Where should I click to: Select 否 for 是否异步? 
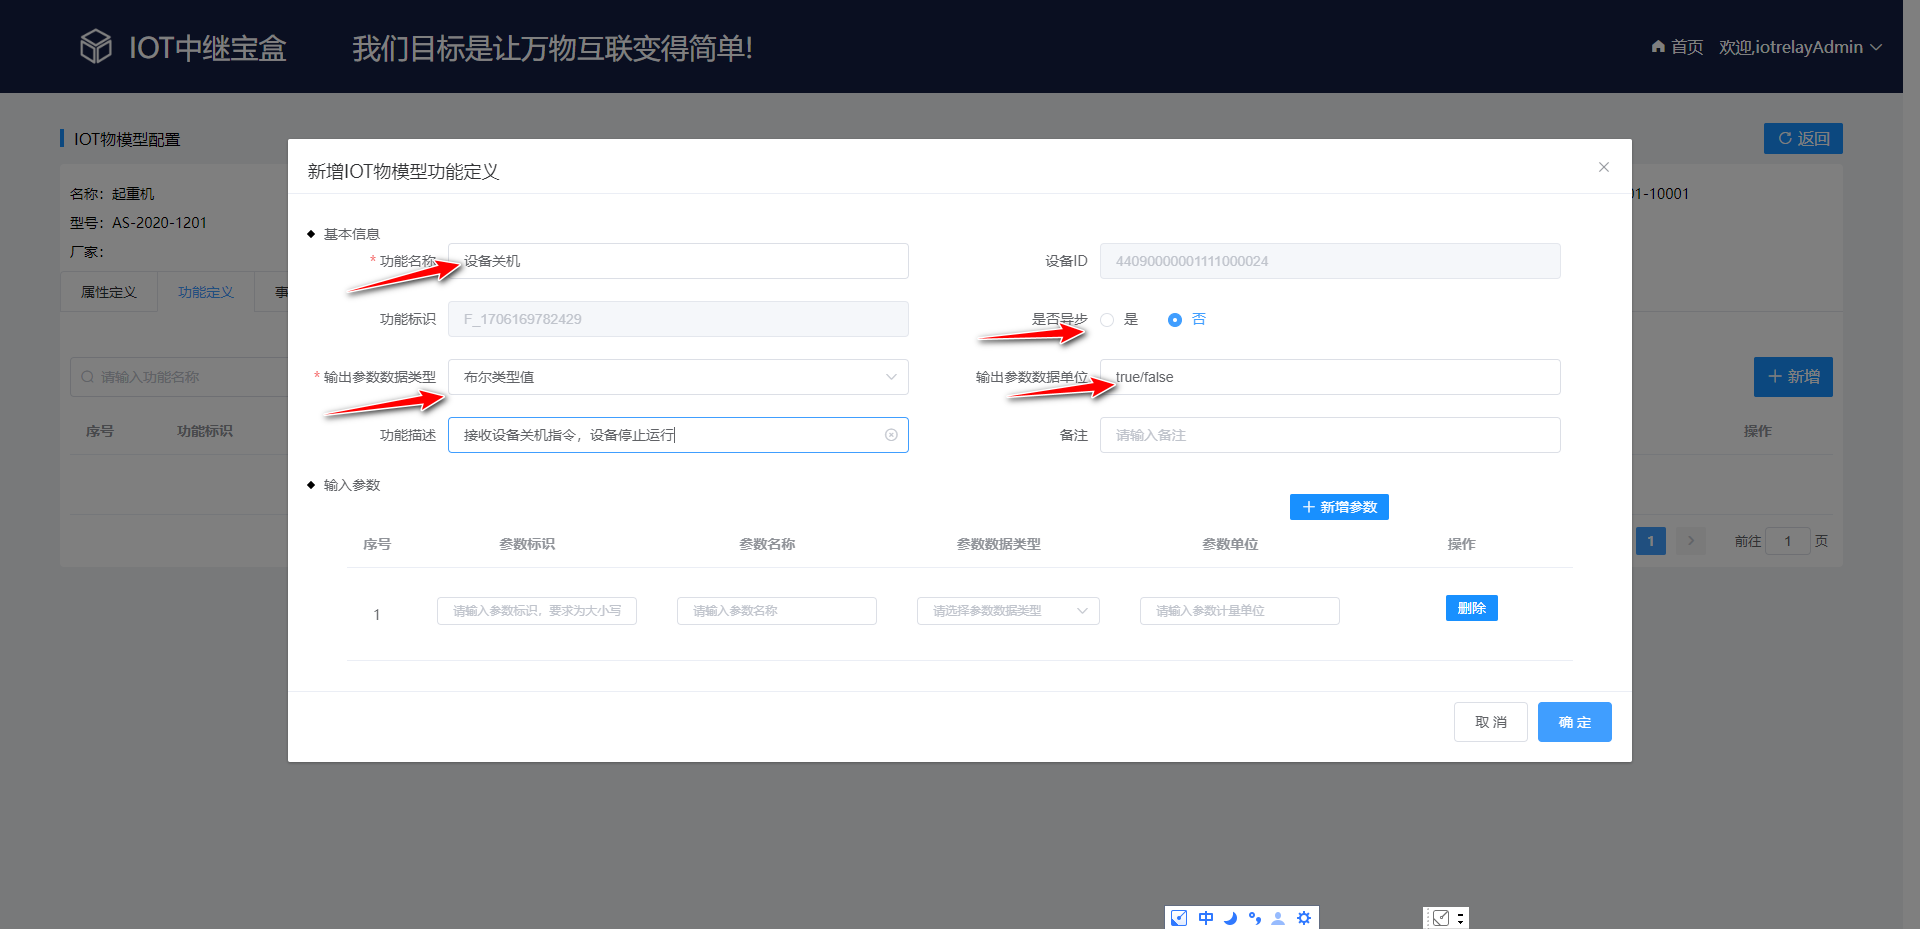tap(1174, 319)
